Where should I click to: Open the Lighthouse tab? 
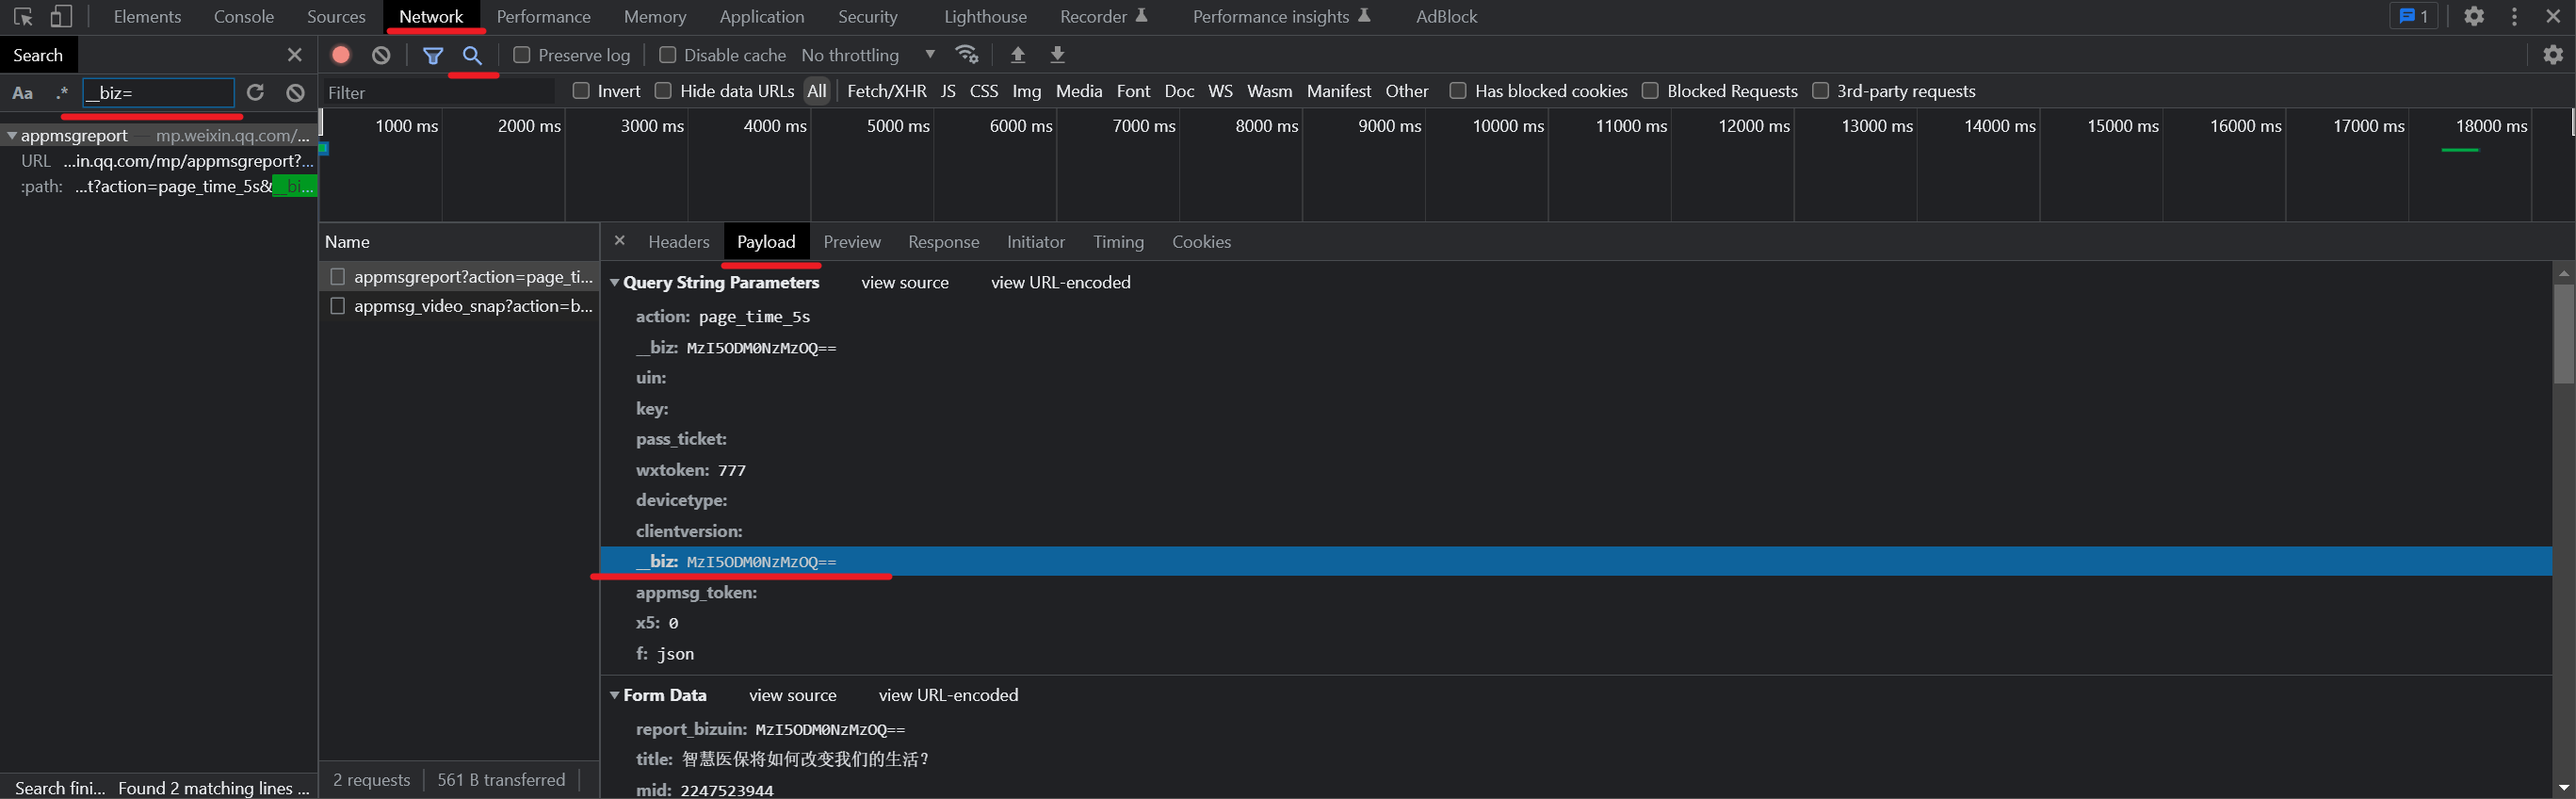[985, 17]
